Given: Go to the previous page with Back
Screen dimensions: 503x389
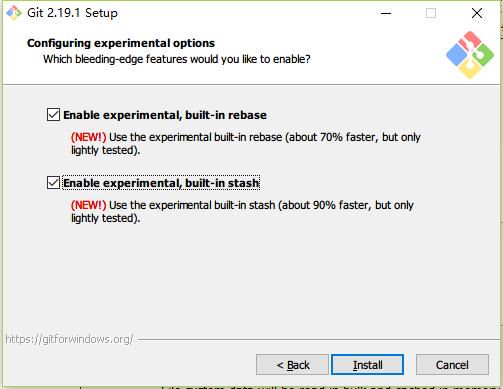Looking at the screenshot, I should point(292,365).
